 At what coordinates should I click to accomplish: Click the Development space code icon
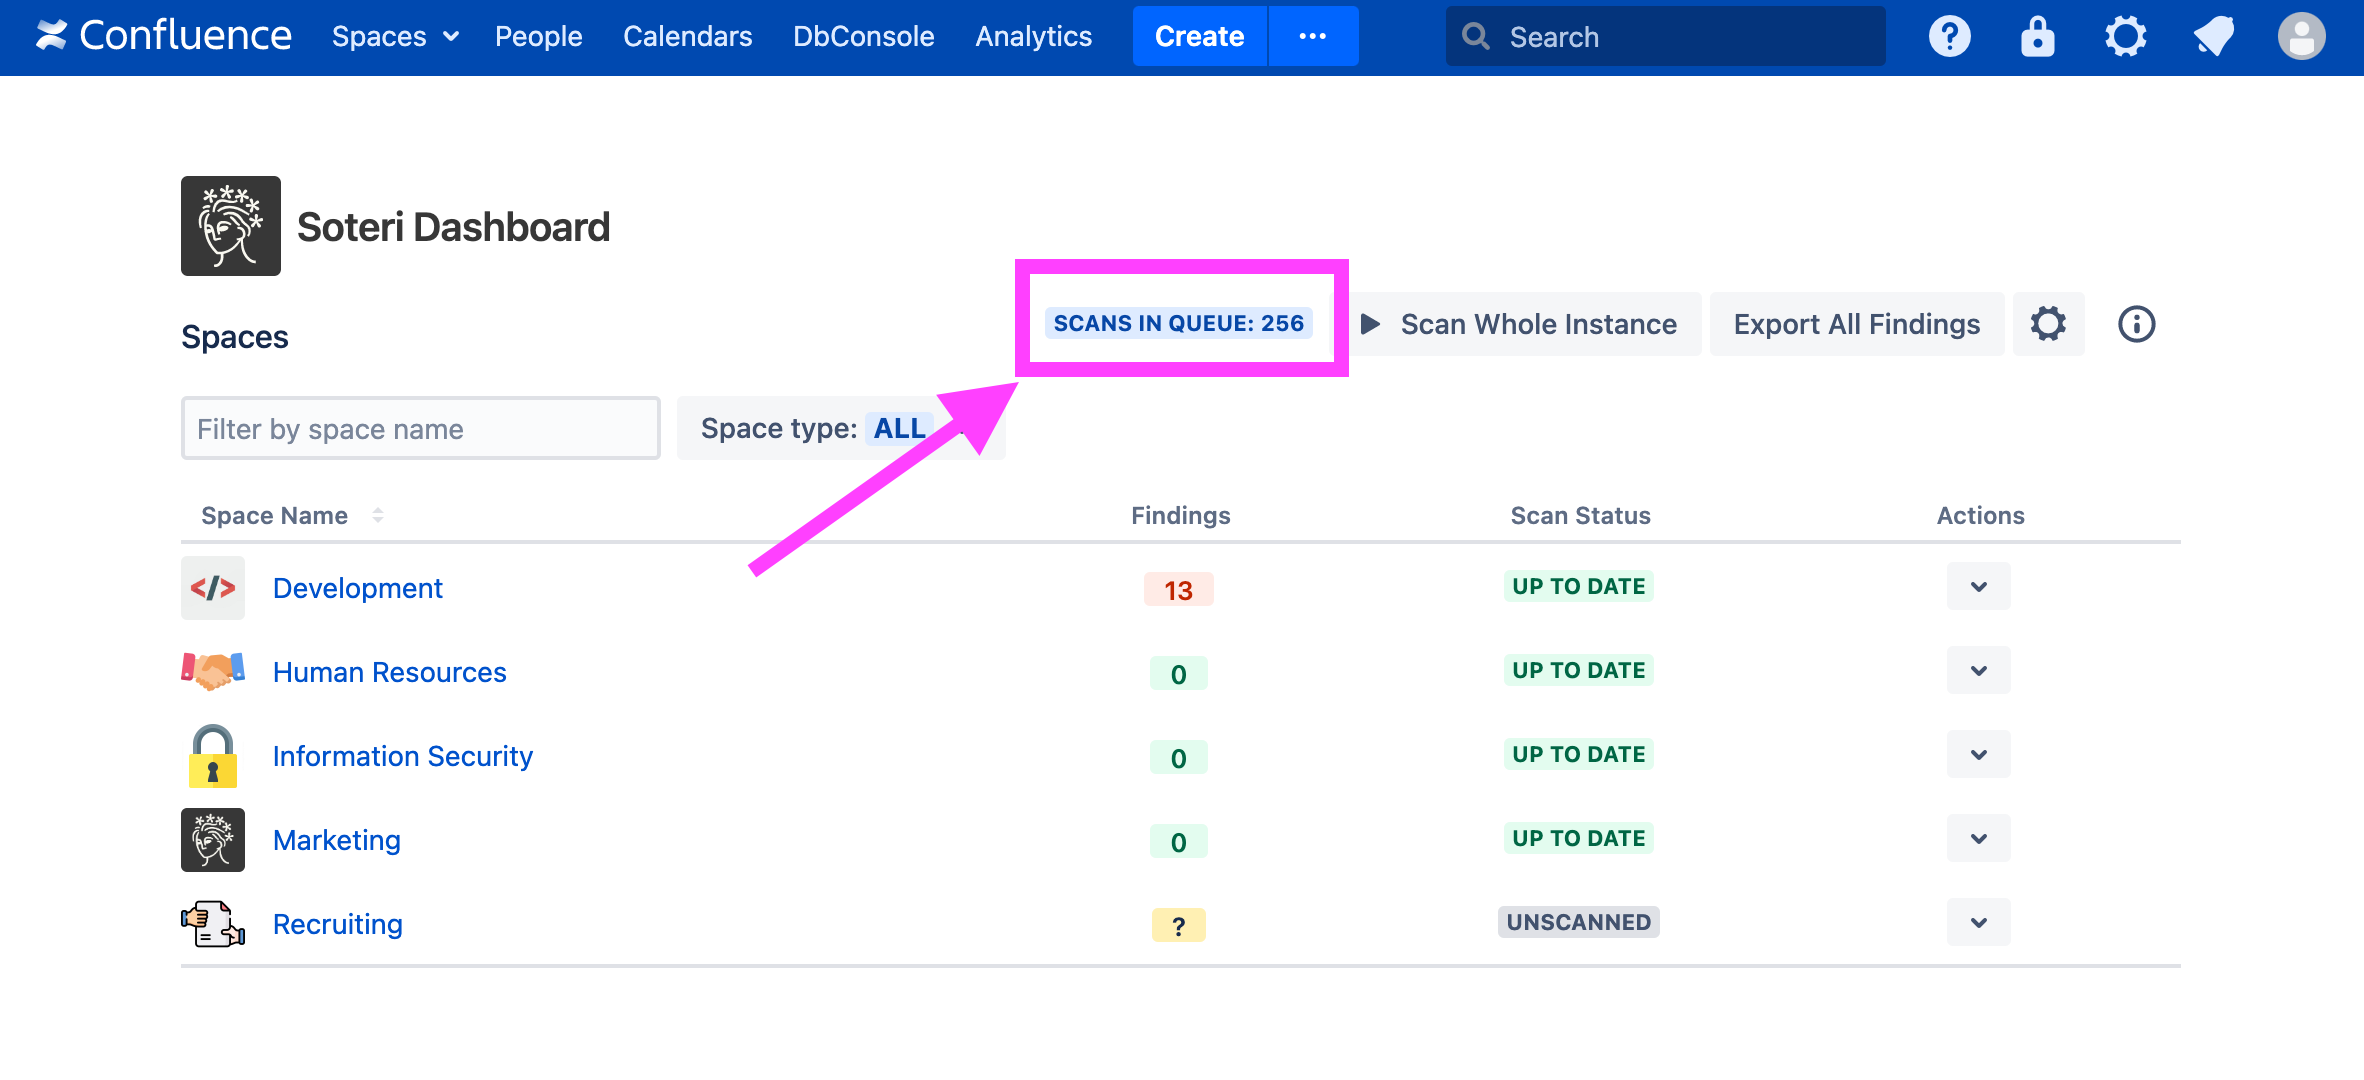pyautogui.click(x=213, y=588)
